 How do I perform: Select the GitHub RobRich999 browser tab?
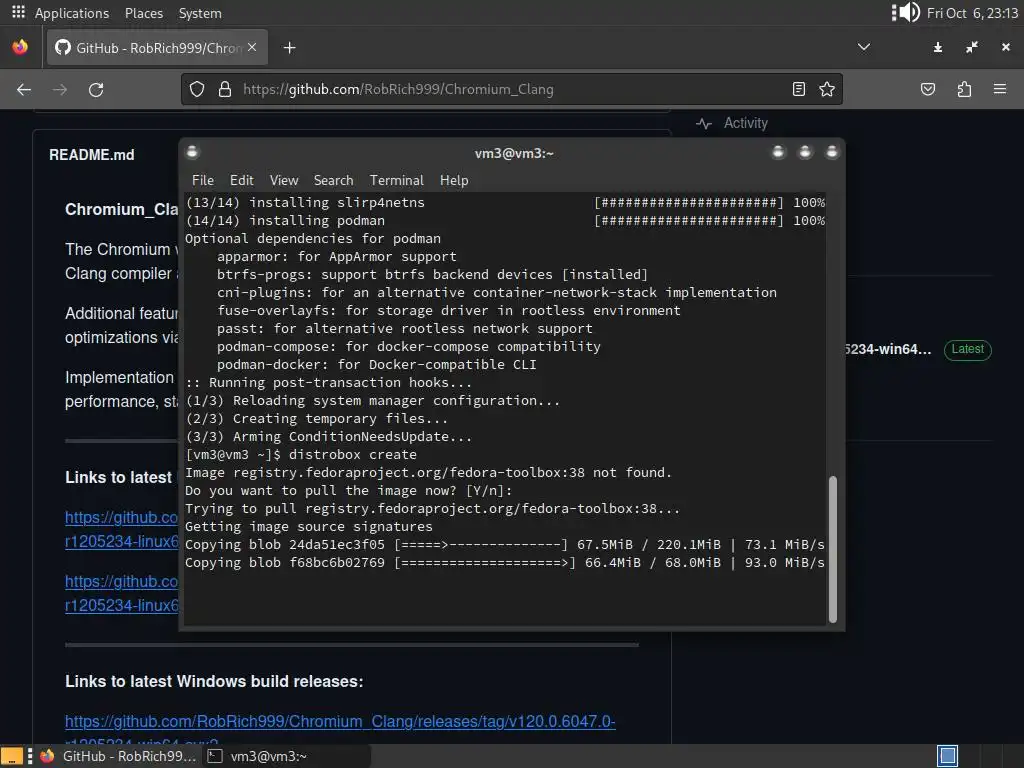(x=157, y=48)
